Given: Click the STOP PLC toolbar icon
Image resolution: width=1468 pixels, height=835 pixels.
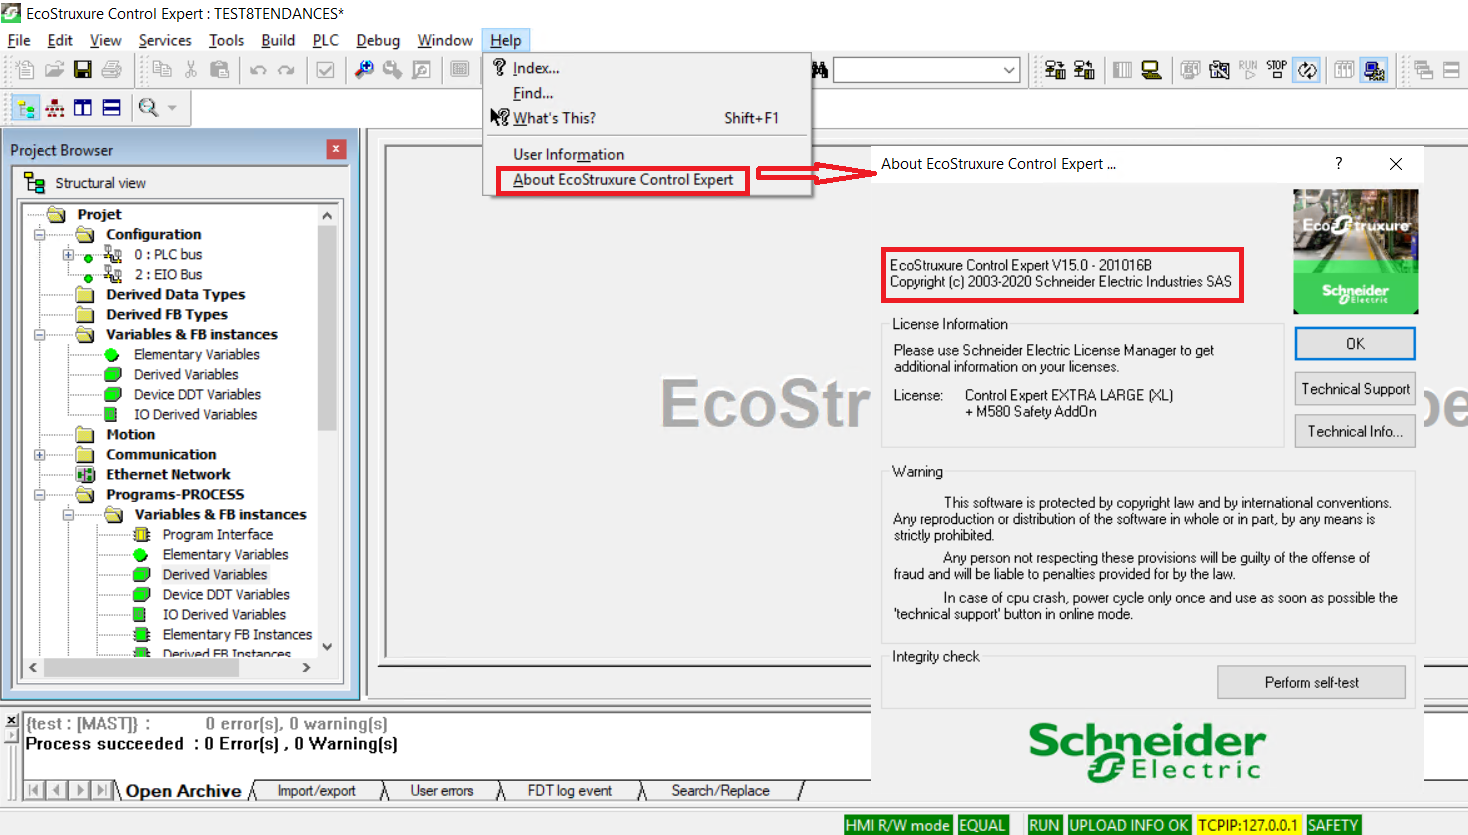Looking at the screenshot, I should pos(1276,69).
